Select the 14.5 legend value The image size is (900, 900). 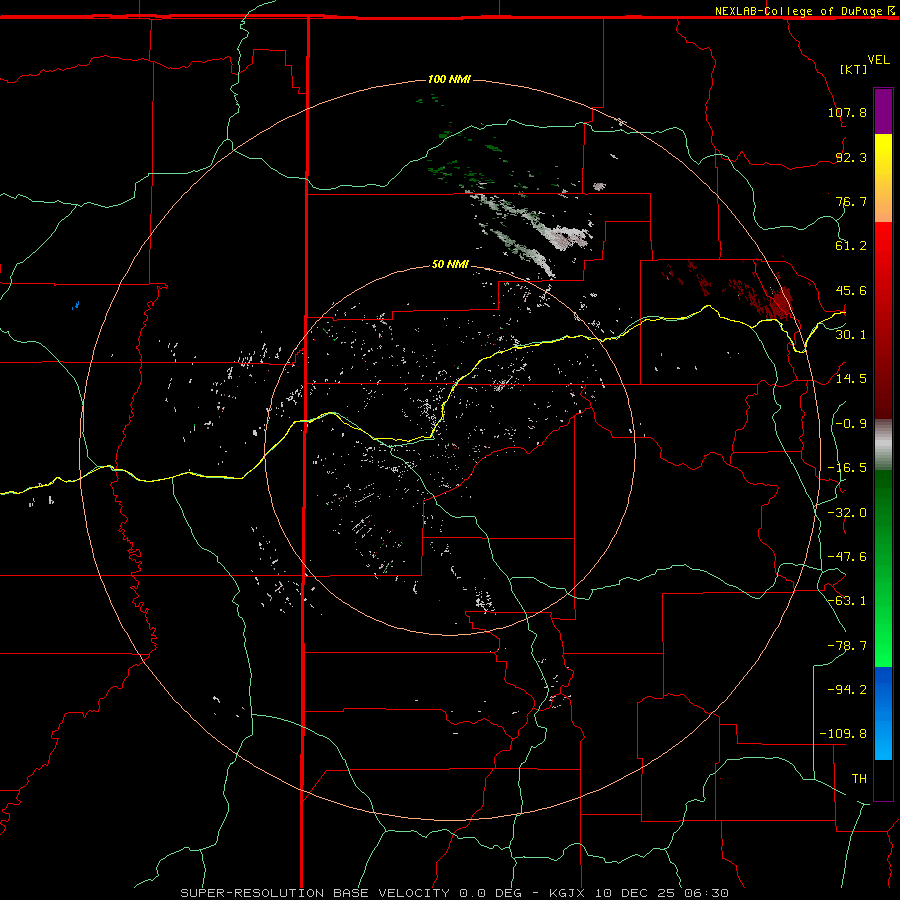[x=851, y=379]
